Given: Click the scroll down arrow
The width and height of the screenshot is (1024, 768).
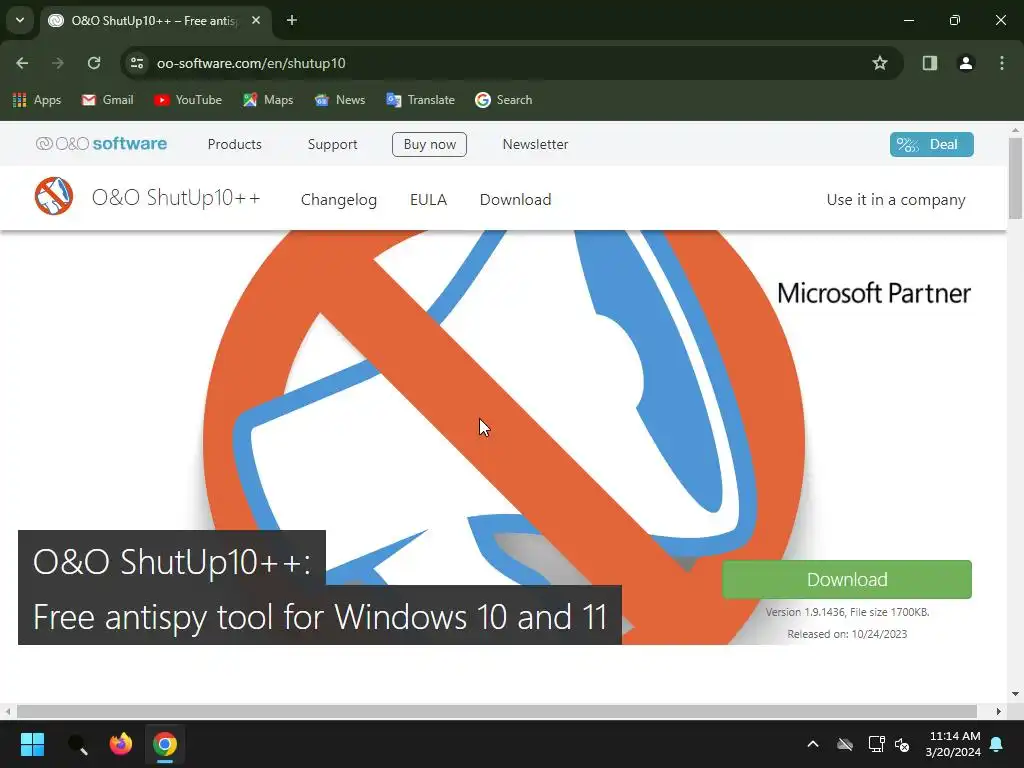Looking at the screenshot, I should coord(1015,694).
